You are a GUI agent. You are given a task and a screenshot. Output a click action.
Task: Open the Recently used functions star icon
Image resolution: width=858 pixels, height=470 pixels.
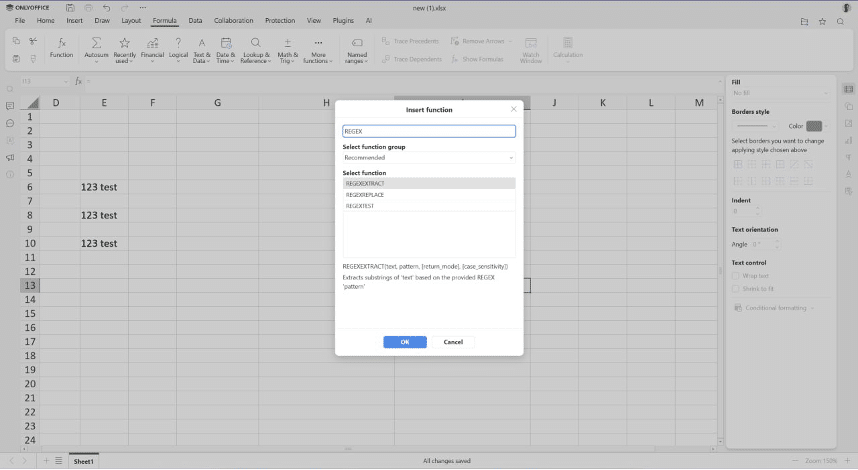(124, 43)
